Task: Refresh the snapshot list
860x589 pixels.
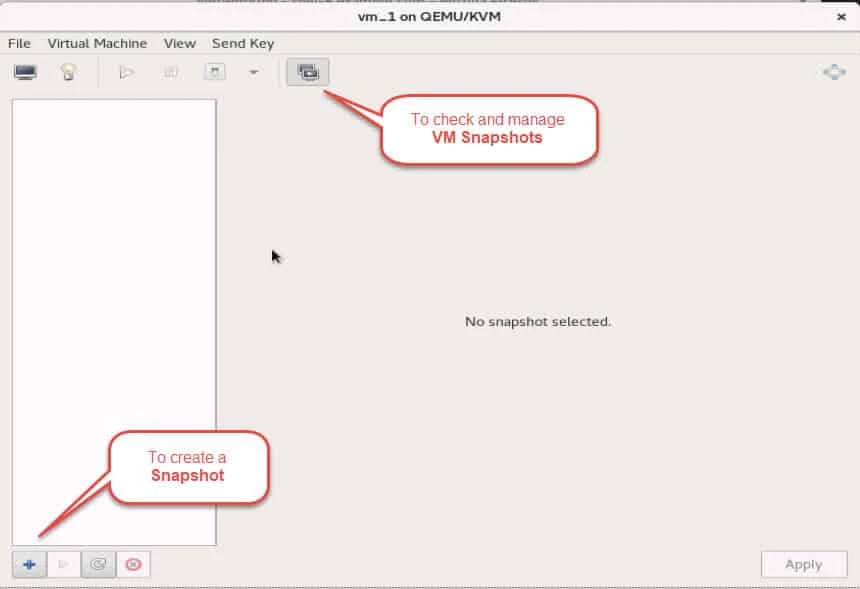Action: click(98, 563)
